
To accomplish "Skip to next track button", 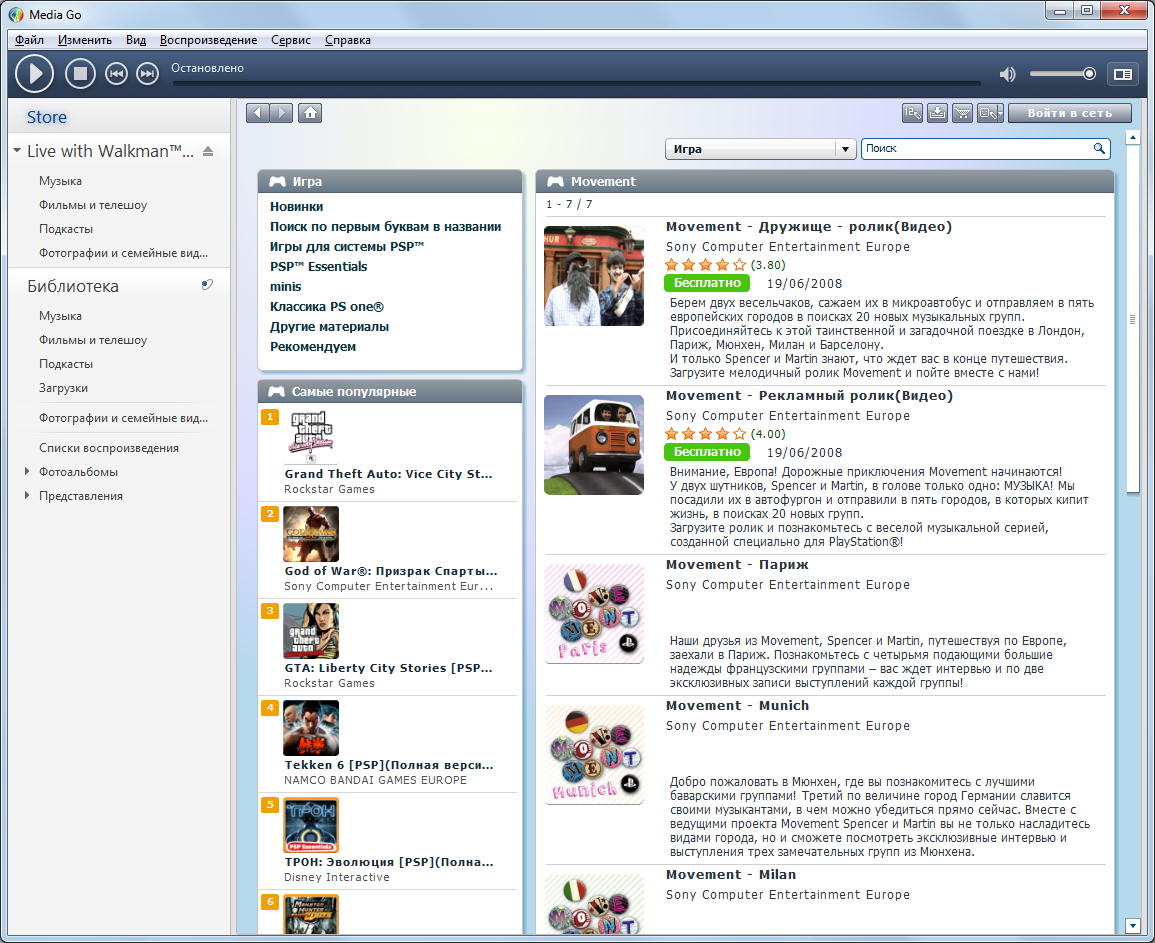I will pos(147,74).
